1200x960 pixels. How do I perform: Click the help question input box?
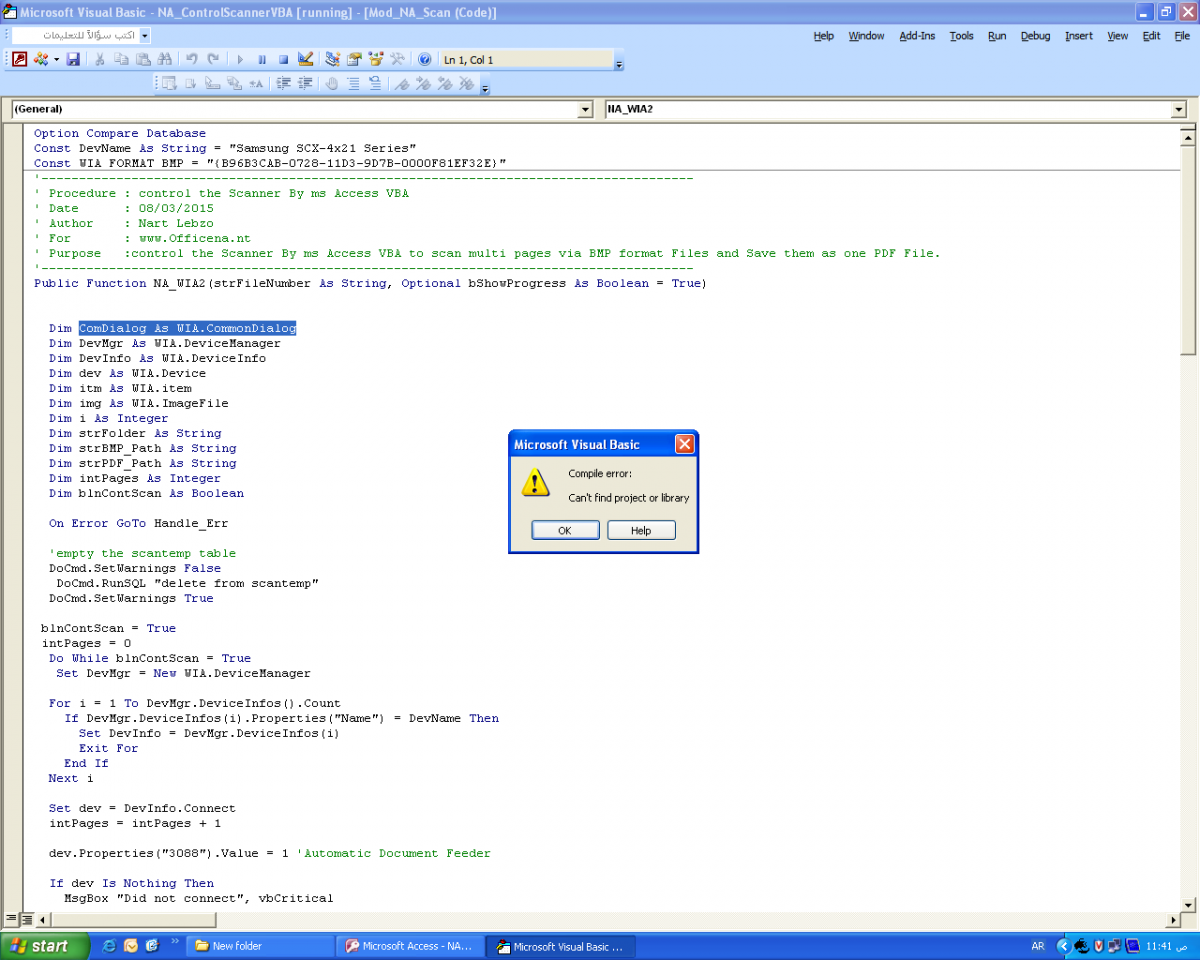click(x=75, y=35)
